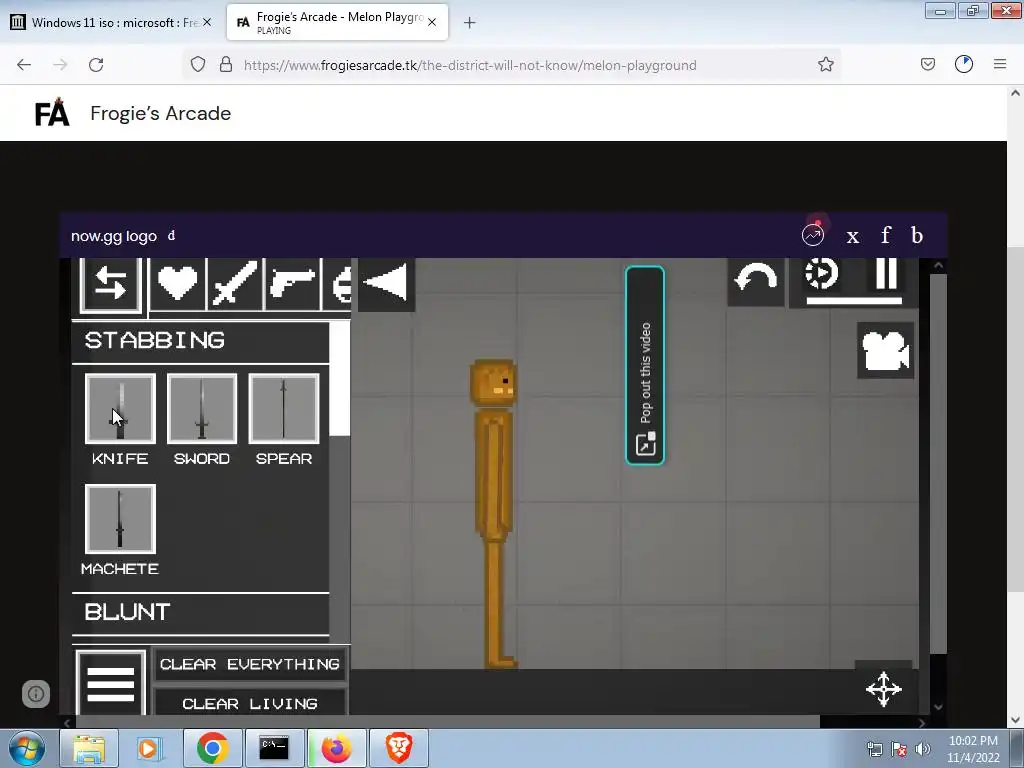
Task: Open the heart living category tab
Action: point(178,284)
